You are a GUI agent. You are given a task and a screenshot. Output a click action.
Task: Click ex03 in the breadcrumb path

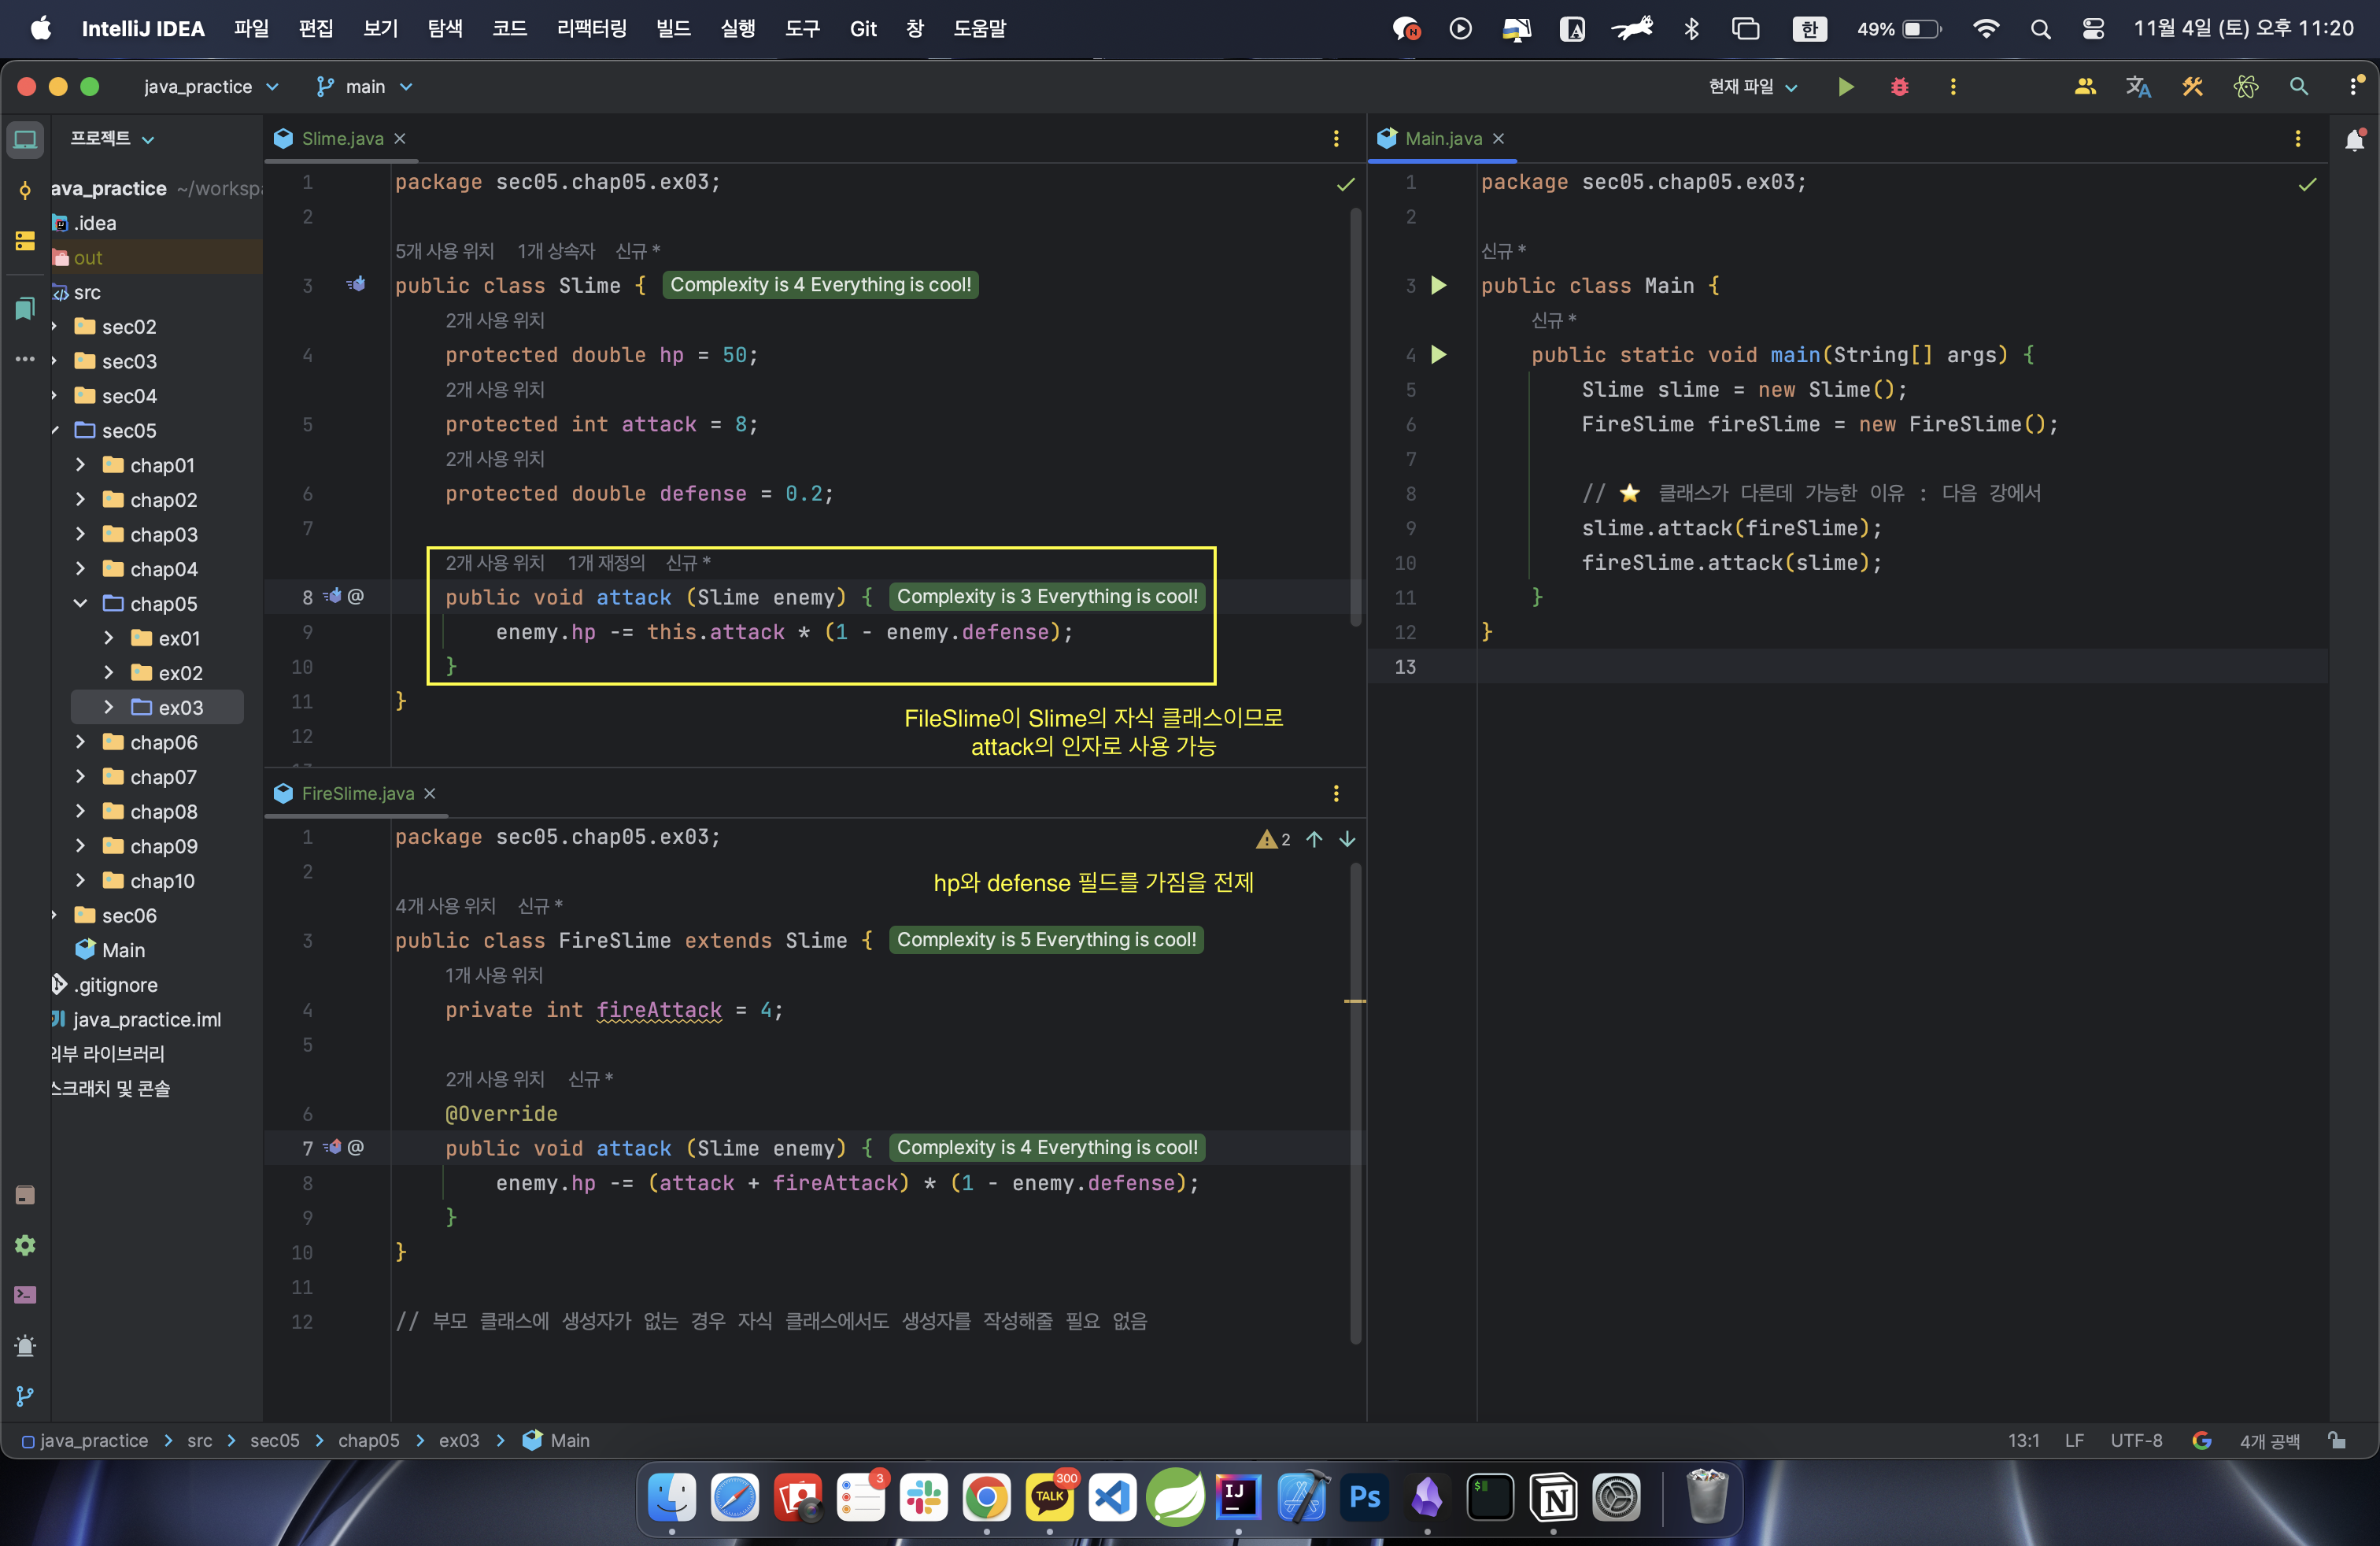(458, 1440)
